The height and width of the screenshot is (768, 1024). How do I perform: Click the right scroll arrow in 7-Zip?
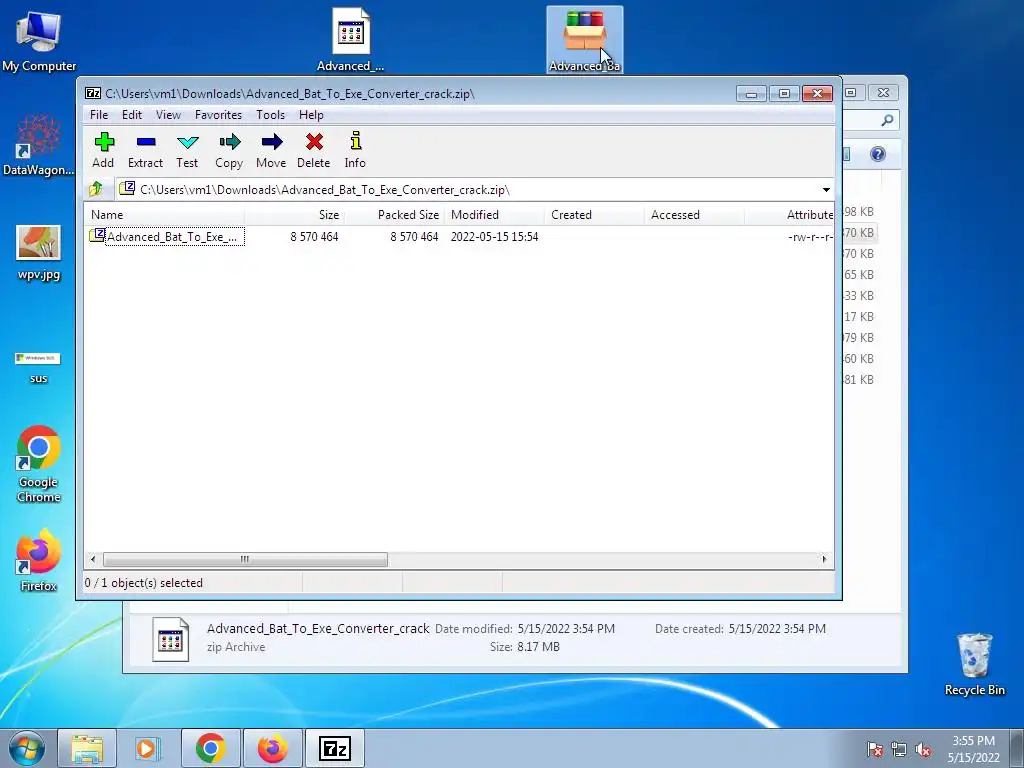pos(824,560)
